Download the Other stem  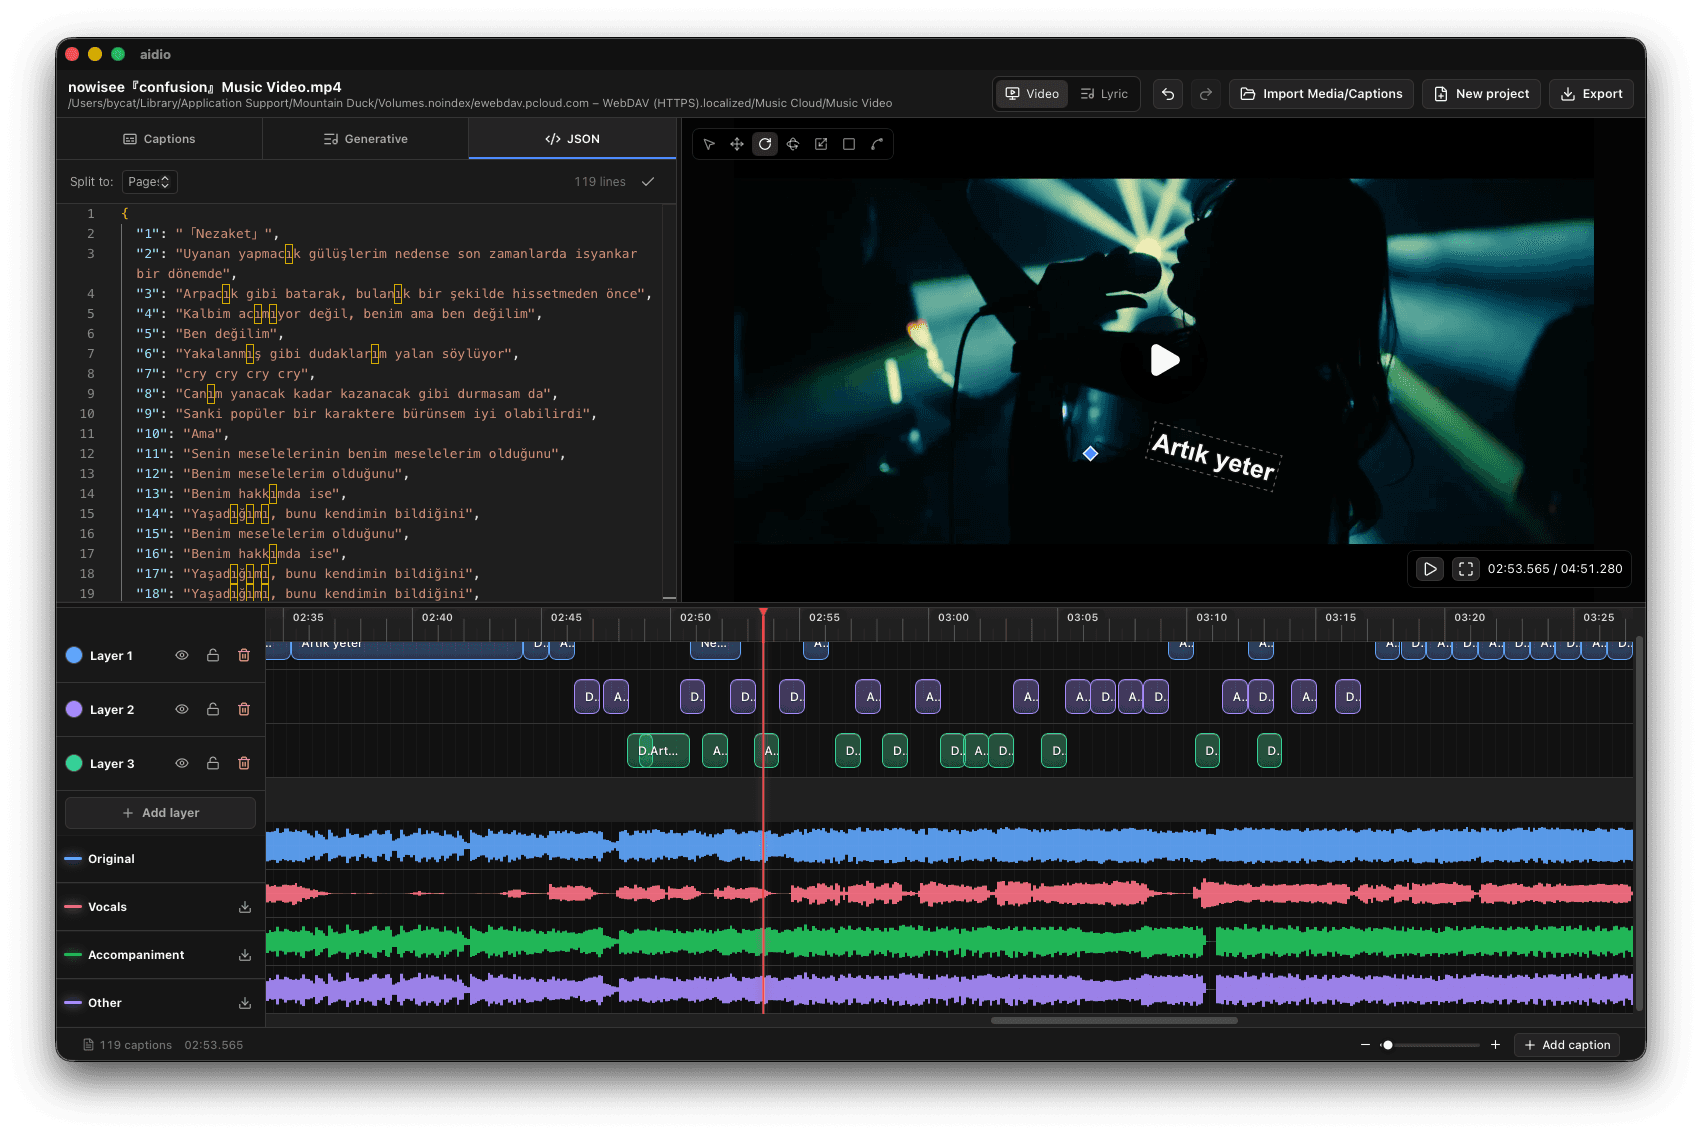(245, 1003)
